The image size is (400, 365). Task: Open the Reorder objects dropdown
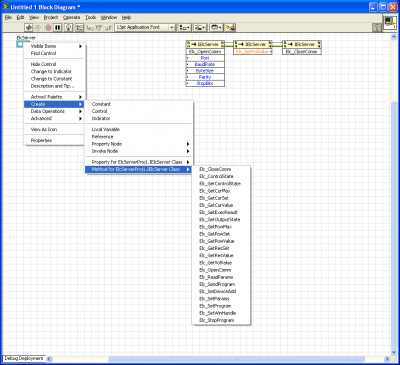click(x=216, y=27)
